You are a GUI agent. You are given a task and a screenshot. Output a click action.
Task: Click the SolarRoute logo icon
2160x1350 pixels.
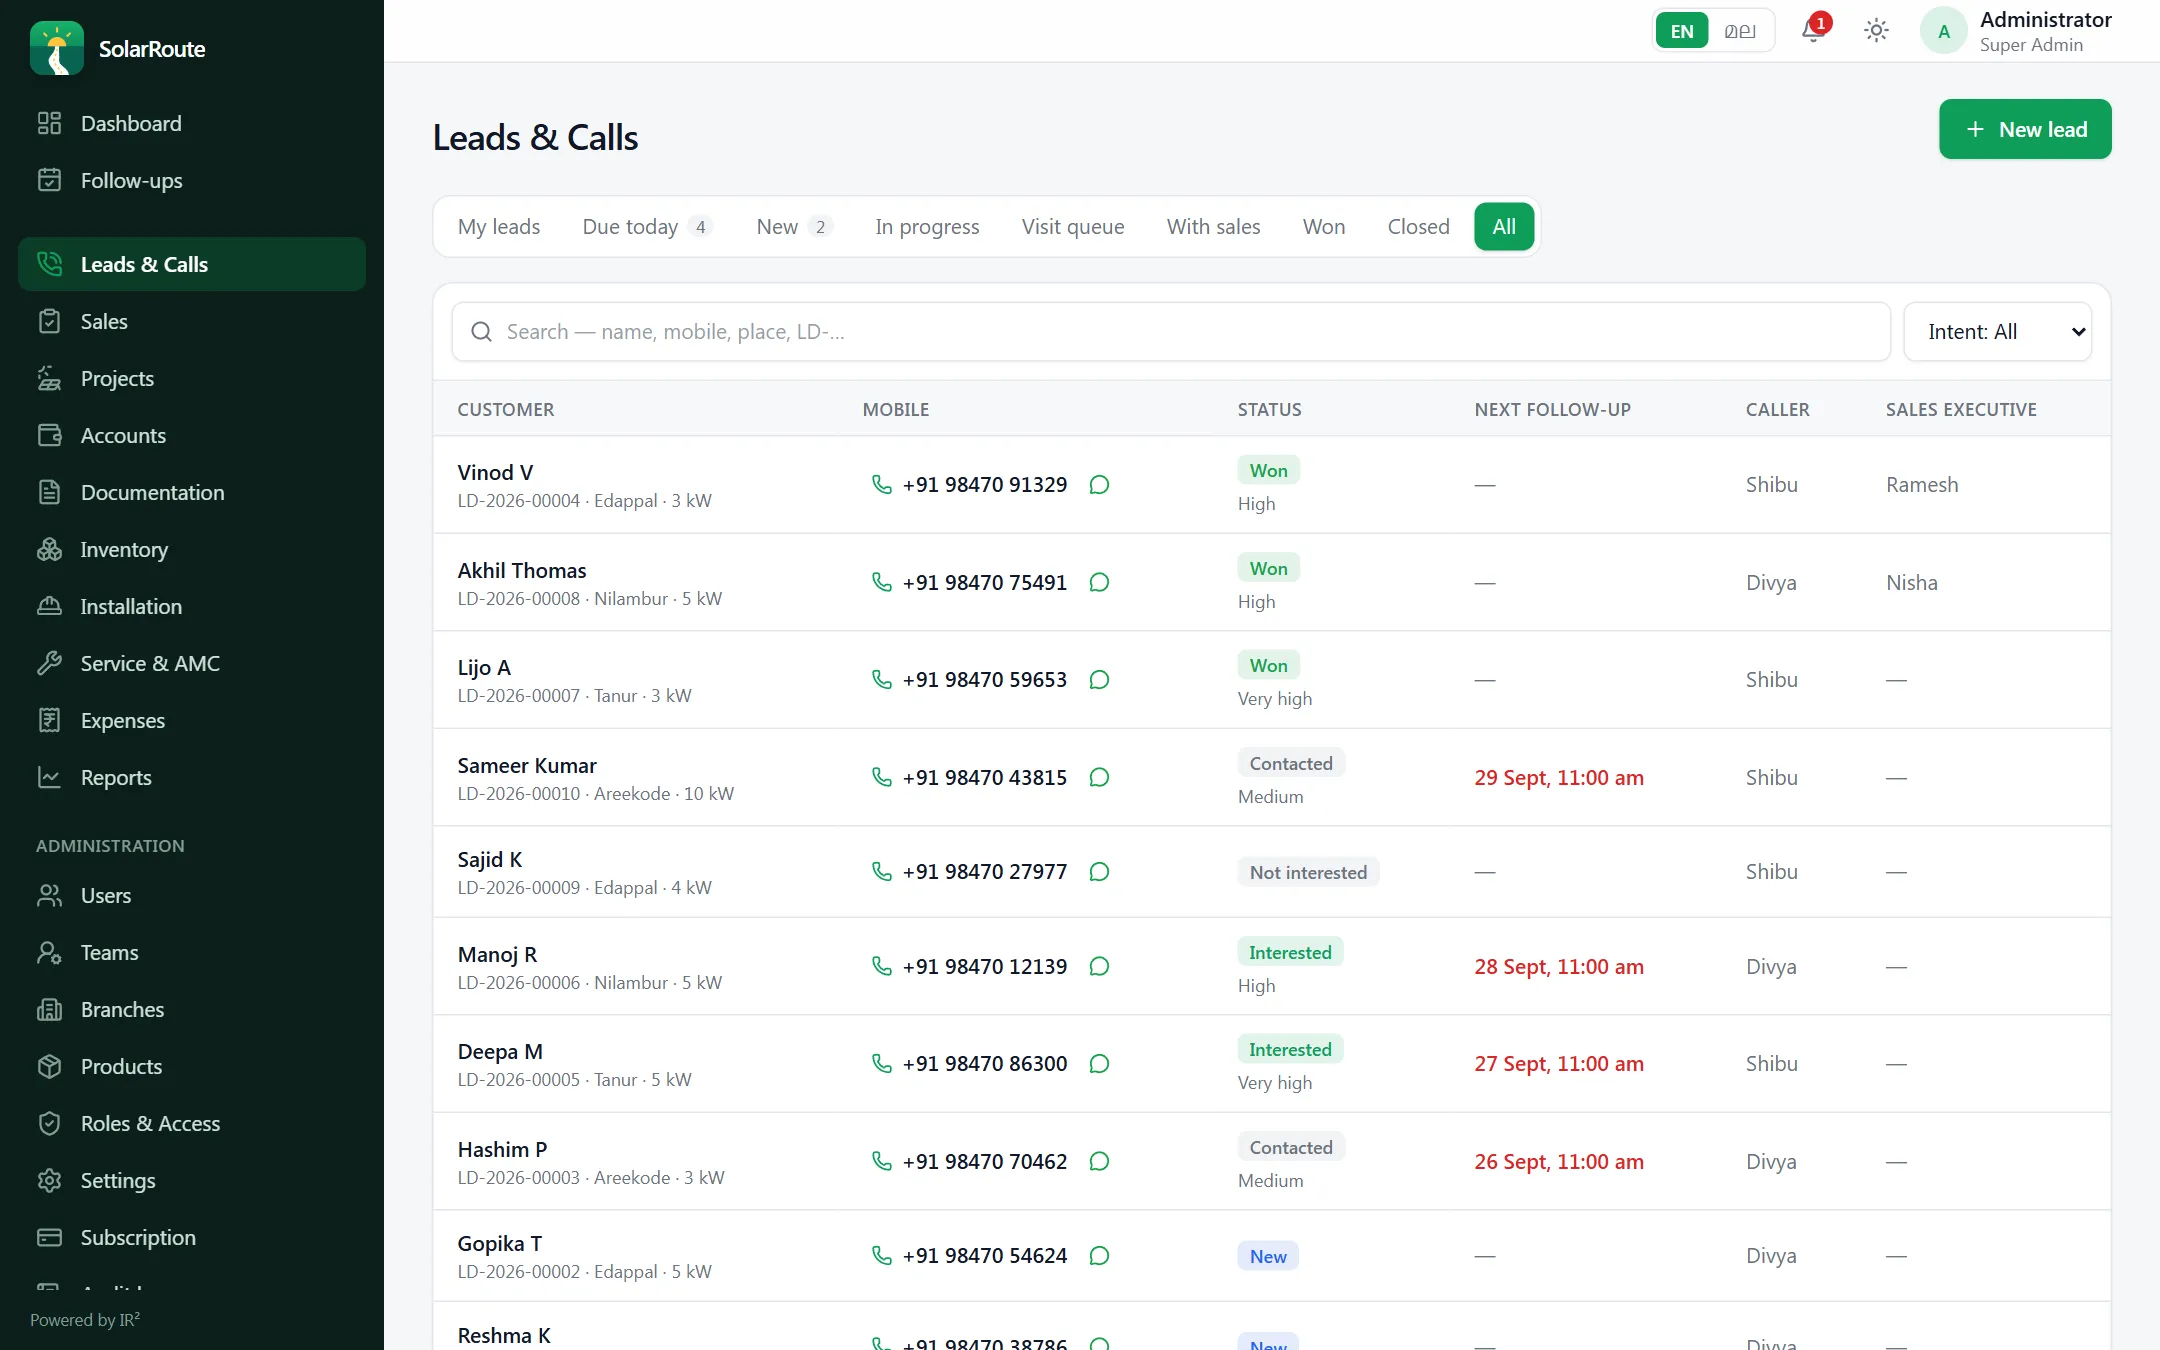[x=57, y=48]
